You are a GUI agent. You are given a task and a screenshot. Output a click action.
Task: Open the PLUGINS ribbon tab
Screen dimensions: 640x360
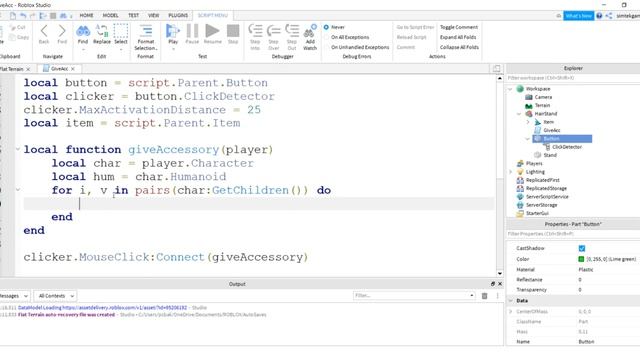pyautogui.click(x=178, y=16)
